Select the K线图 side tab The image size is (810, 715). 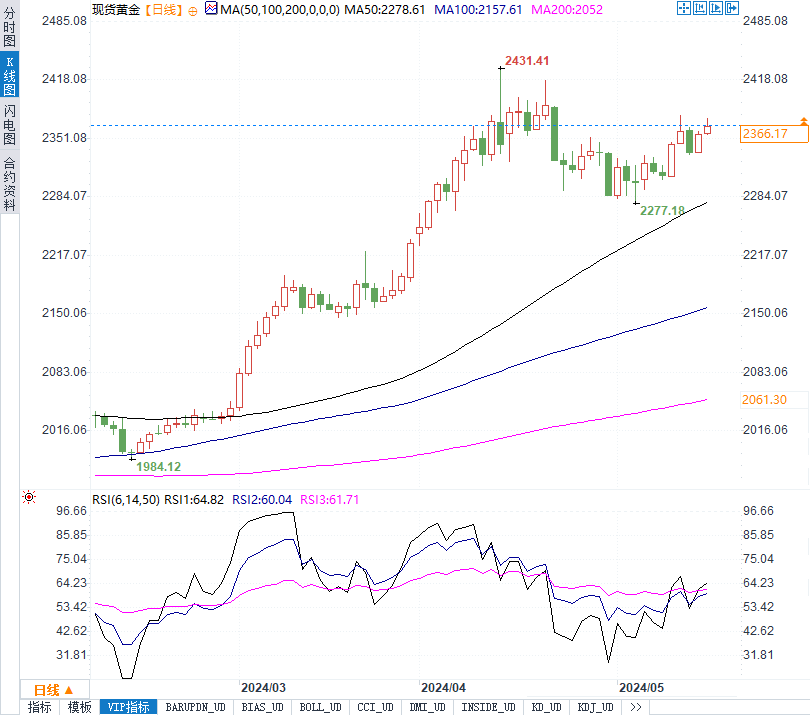click(x=9, y=75)
